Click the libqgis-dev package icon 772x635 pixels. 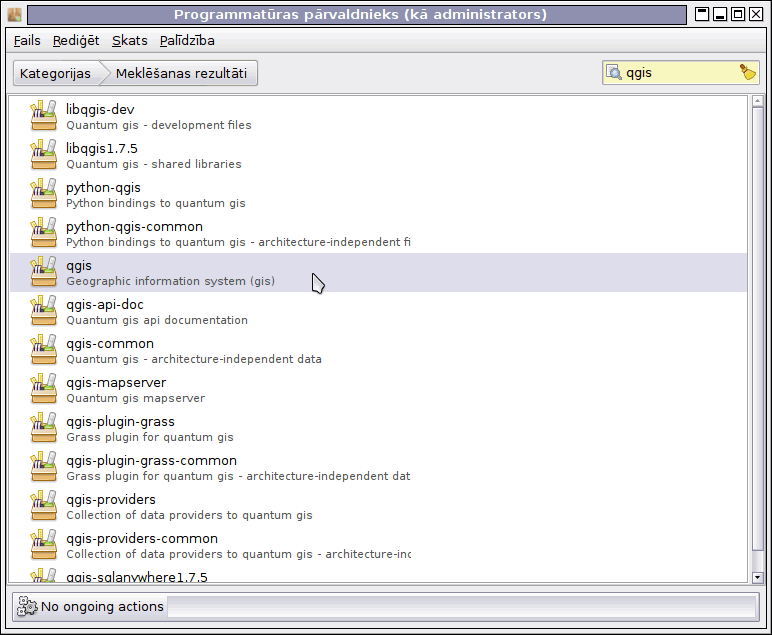(x=43, y=116)
